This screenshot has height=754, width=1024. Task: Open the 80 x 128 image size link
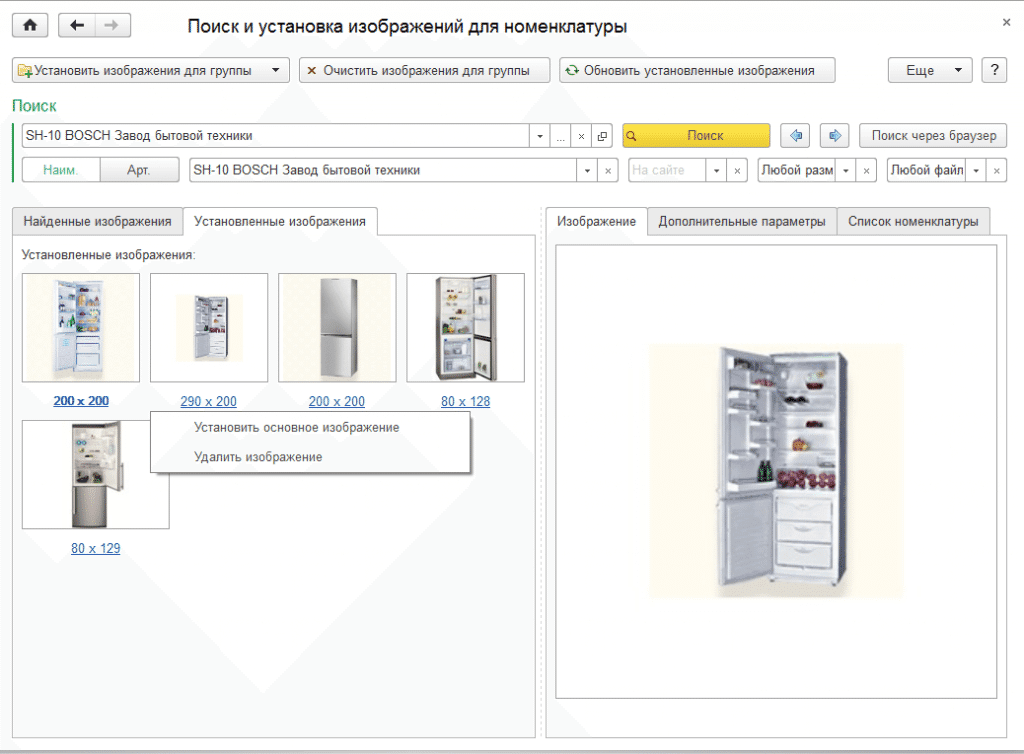pyautogui.click(x=466, y=401)
